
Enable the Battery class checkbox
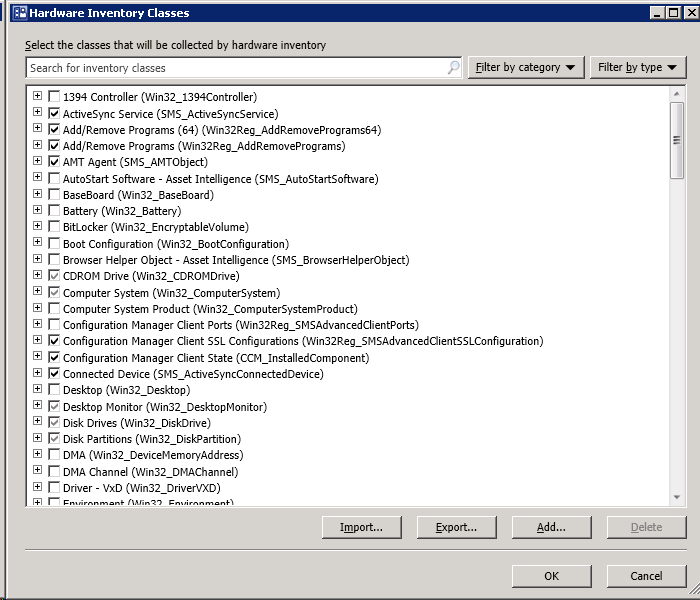54,211
